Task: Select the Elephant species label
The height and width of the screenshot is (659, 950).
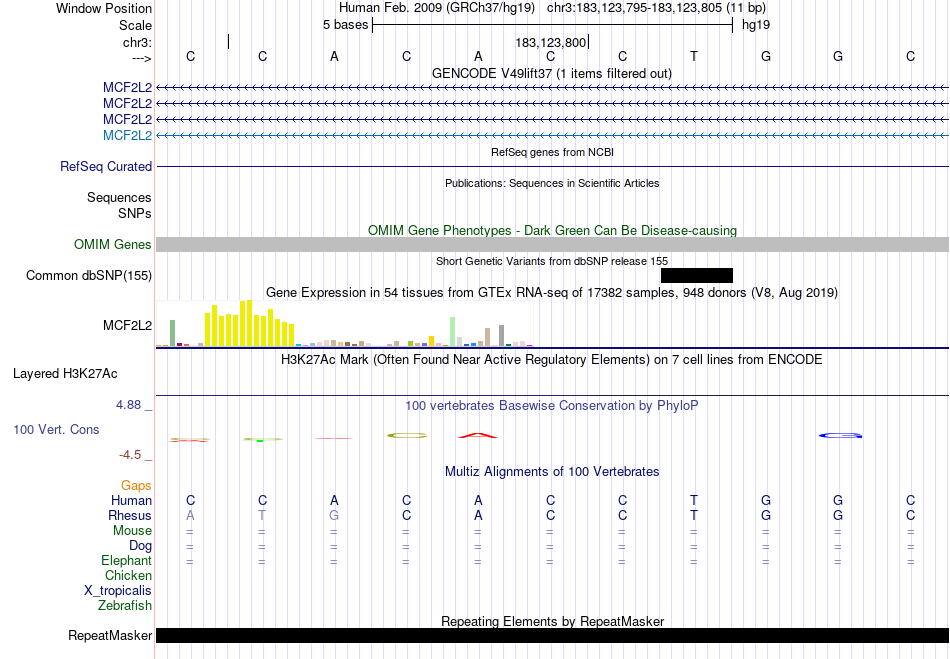Action: tap(127, 560)
